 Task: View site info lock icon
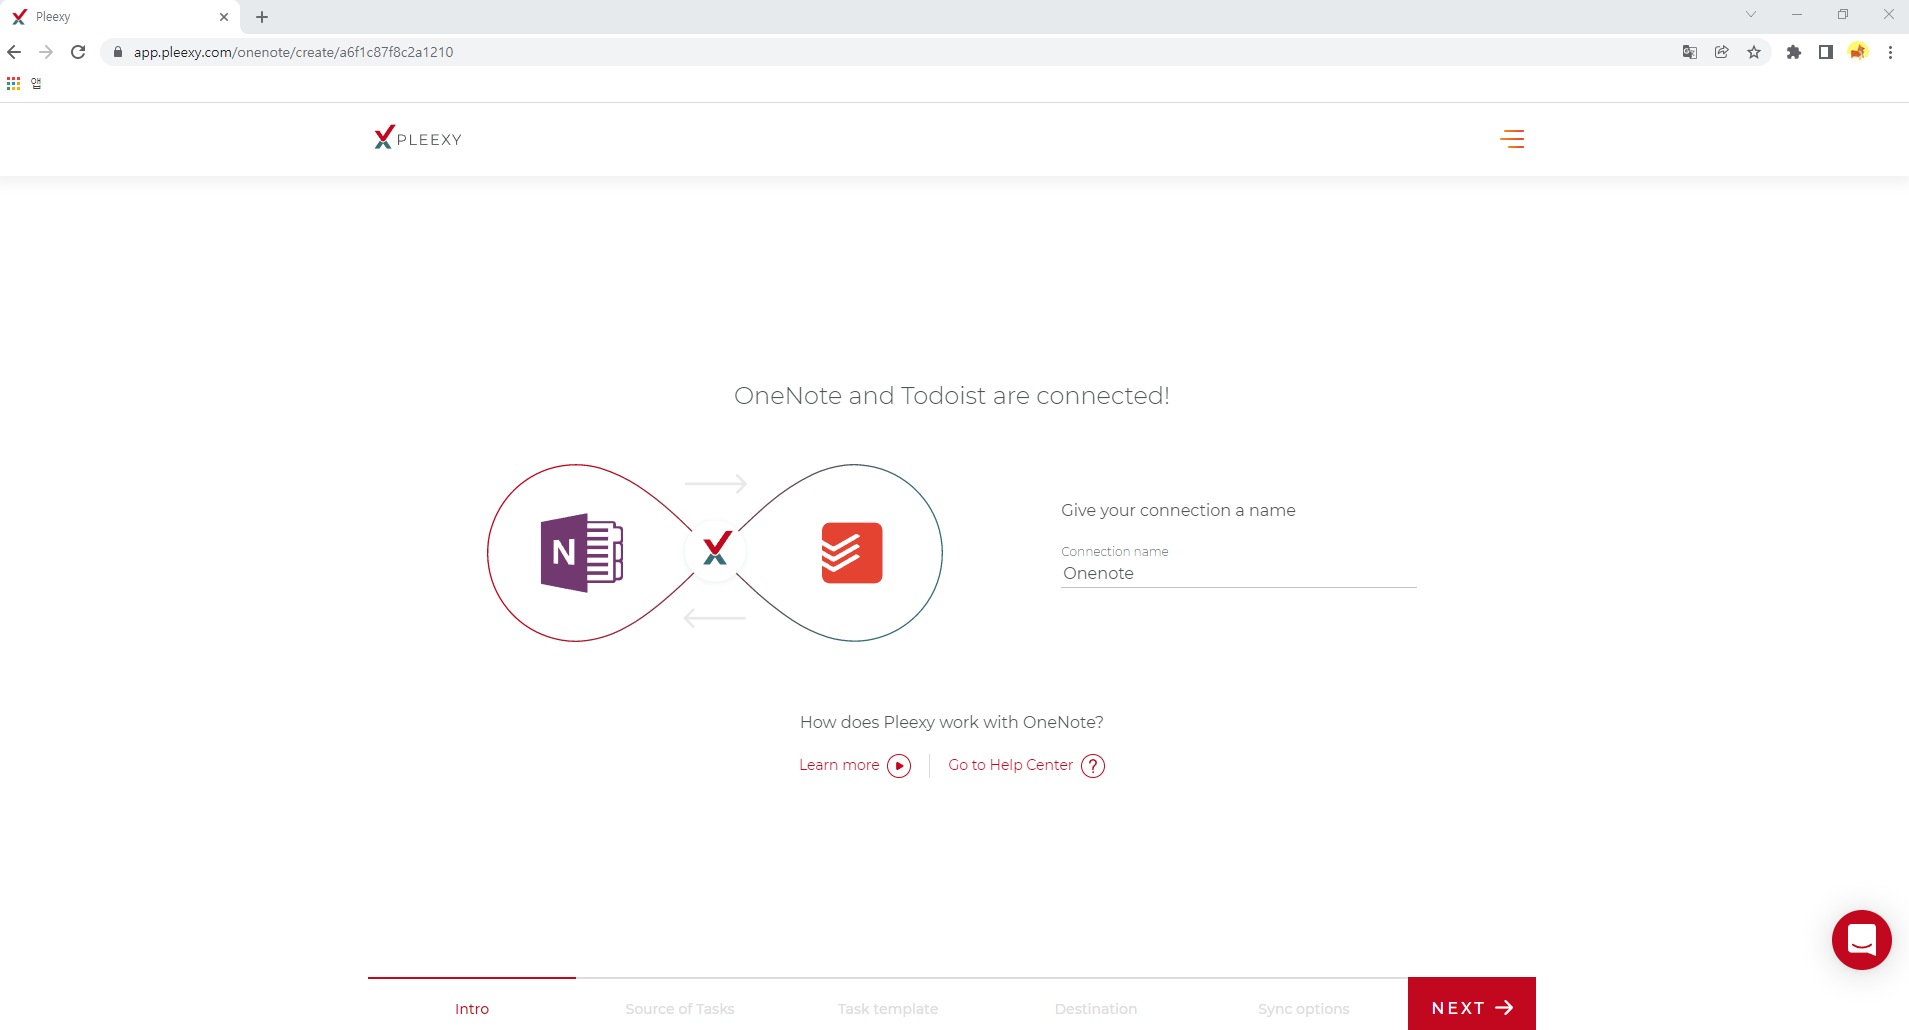coord(118,52)
